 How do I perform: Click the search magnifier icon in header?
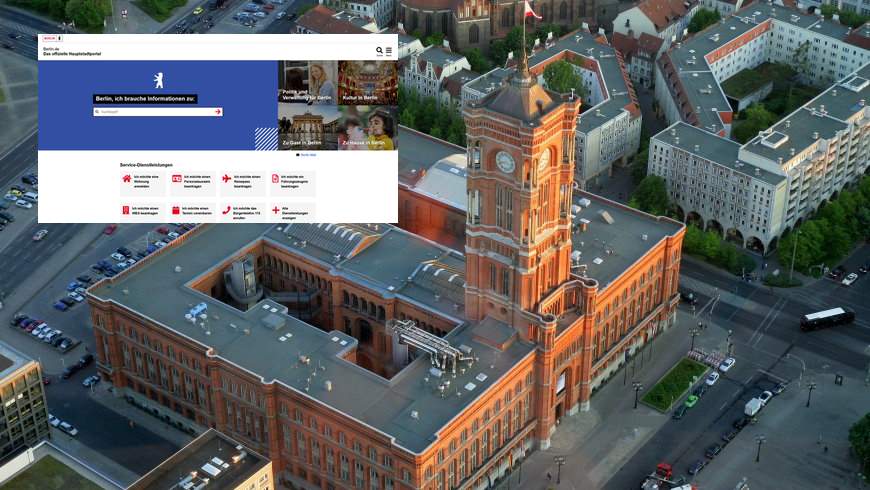379,50
